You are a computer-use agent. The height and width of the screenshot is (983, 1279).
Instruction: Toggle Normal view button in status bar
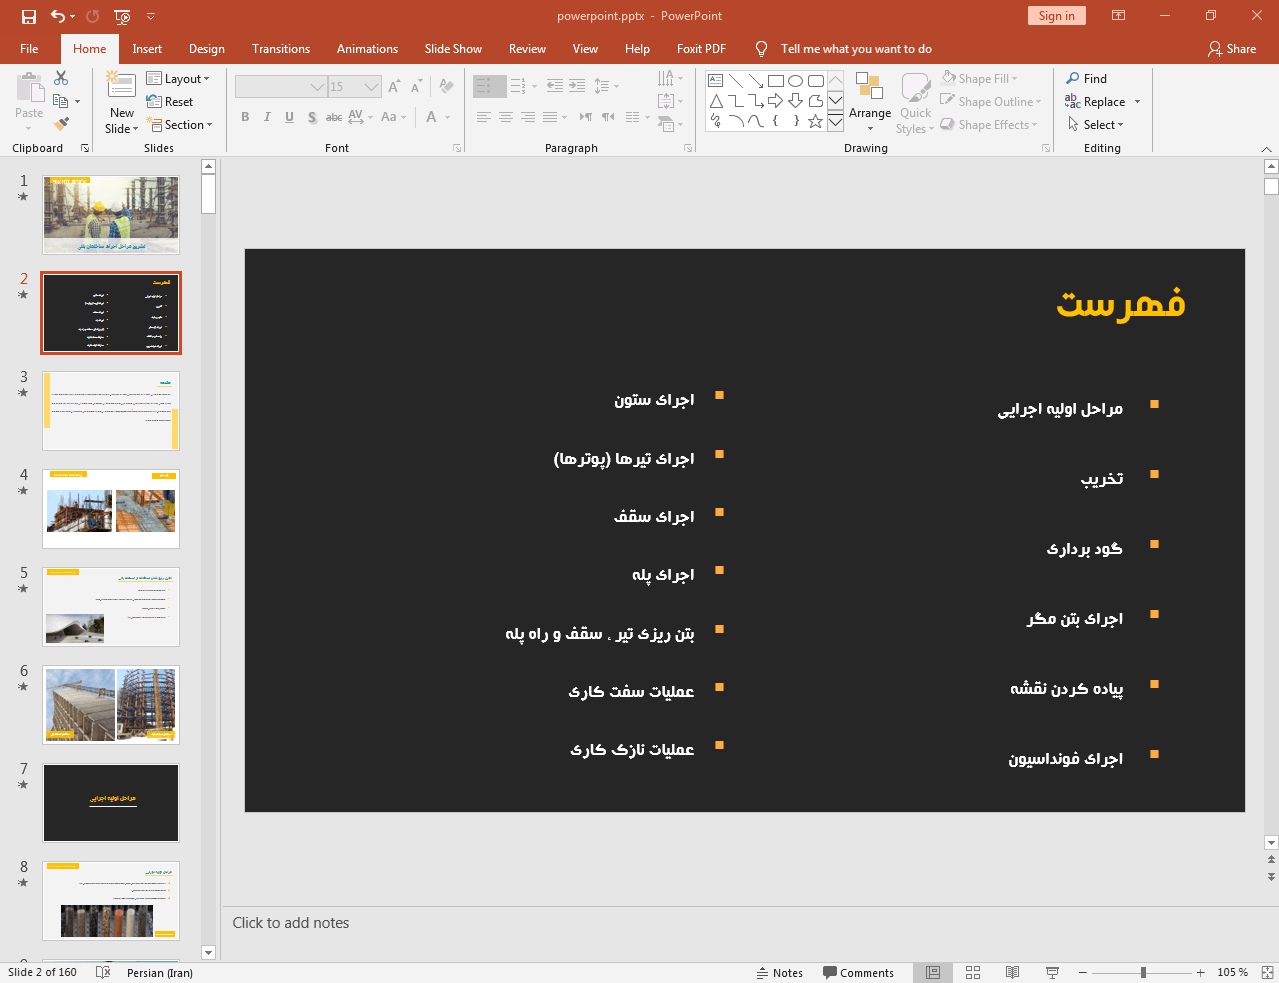[x=933, y=972]
